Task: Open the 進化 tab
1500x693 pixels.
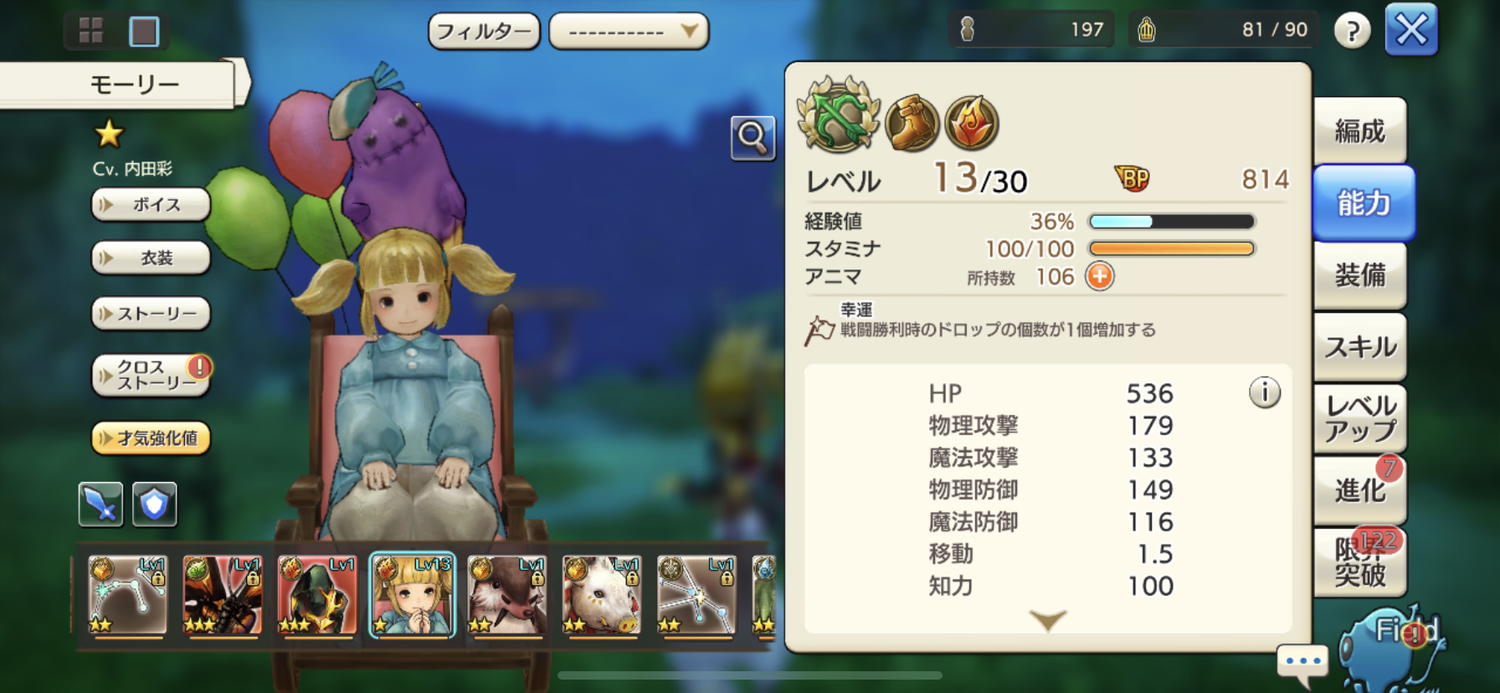Action: [1360, 490]
